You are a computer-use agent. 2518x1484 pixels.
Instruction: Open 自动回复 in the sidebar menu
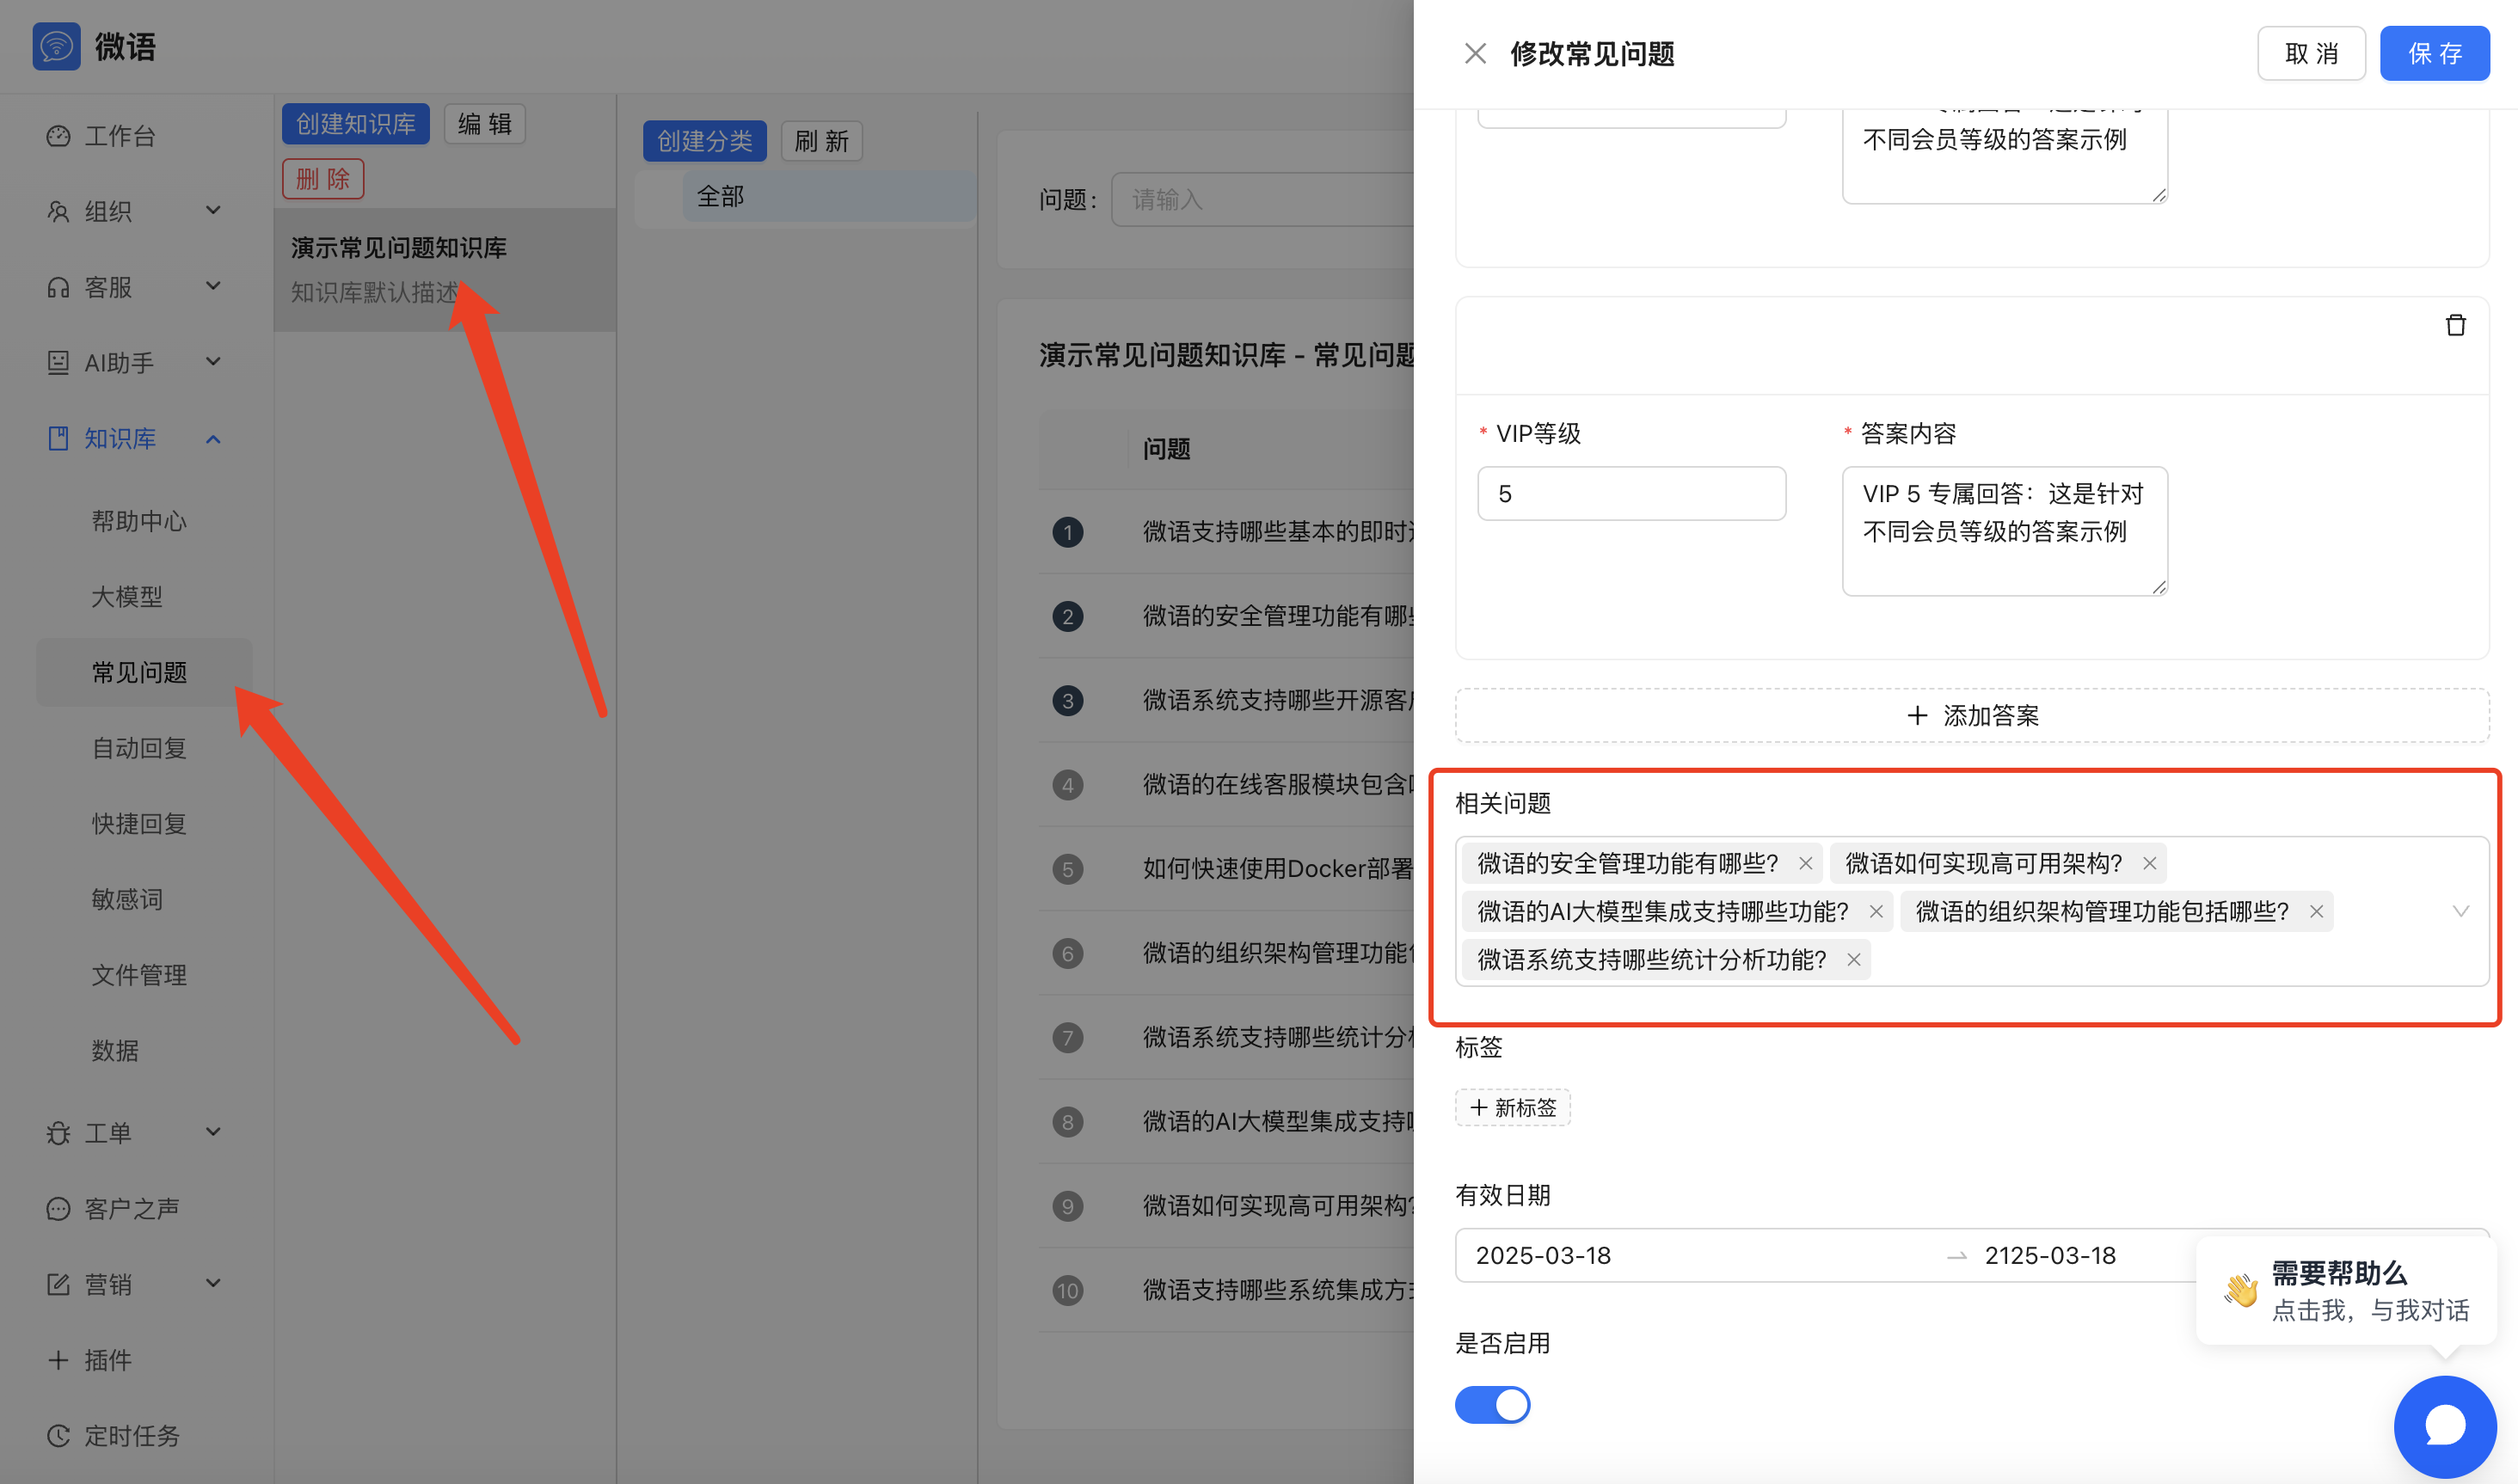(139, 747)
